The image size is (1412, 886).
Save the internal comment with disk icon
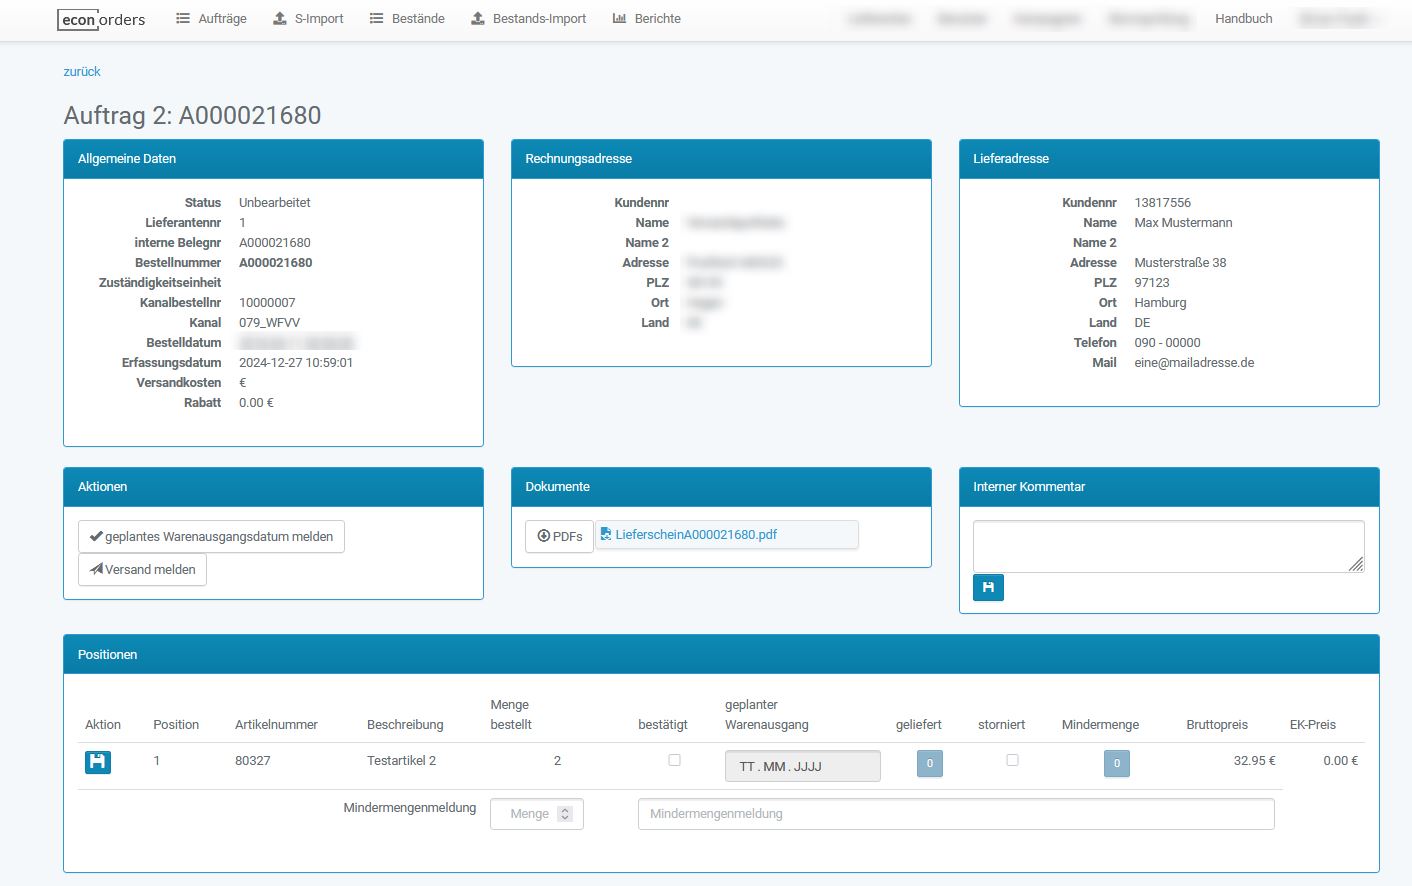[x=988, y=588]
